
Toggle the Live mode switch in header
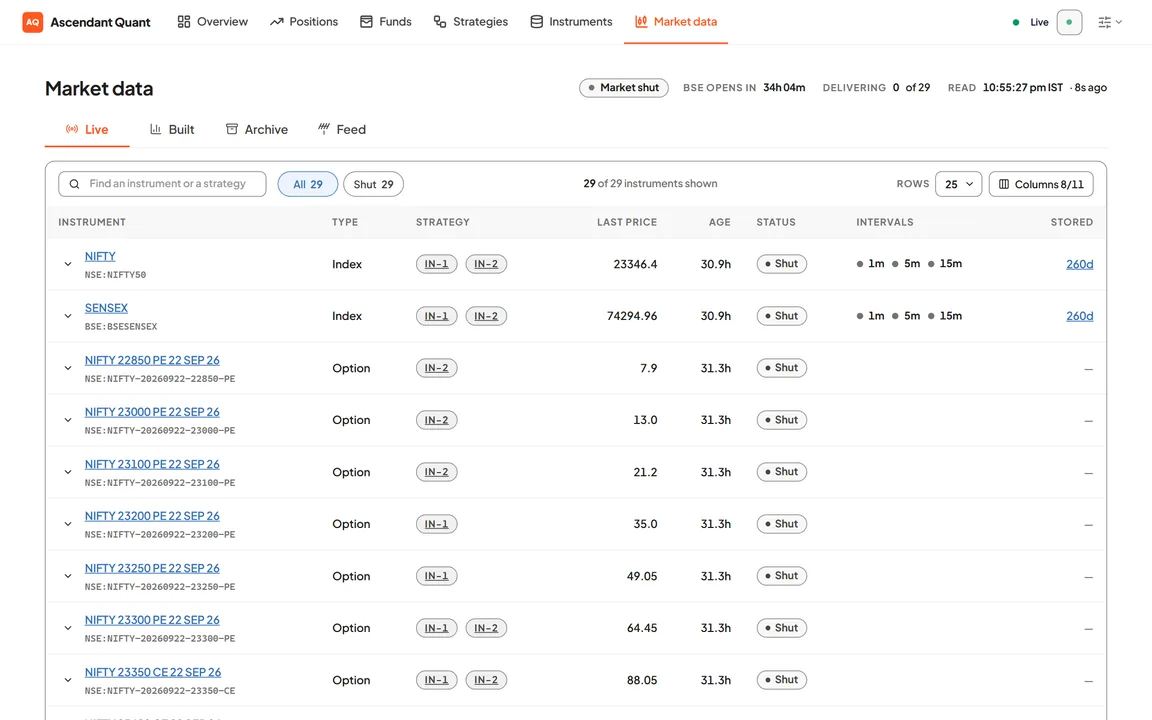pyautogui.click(x=1069, y=22)
